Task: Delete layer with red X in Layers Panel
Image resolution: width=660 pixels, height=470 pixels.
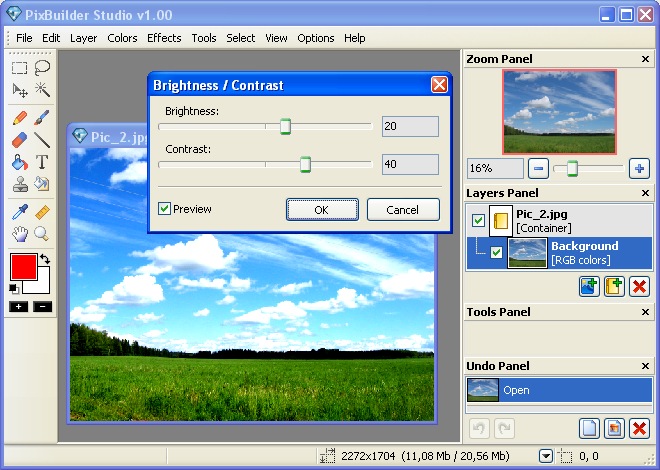Action: pyautogui.click(x=639, y=287)
